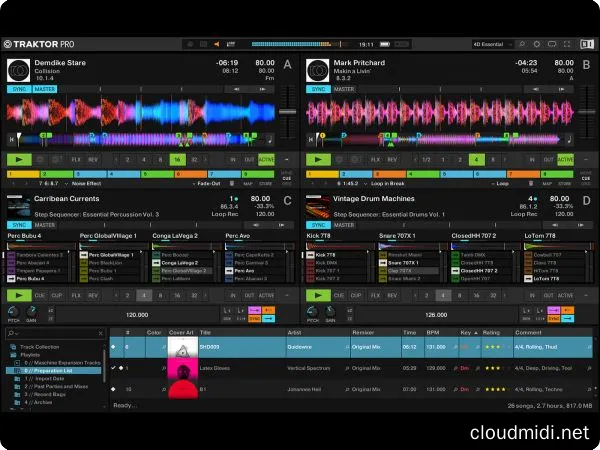Image resolution: width=600 pixels, height=450 pixels.
Task: Click the FLX button on Deck A
Action: [x=77, y=159]
